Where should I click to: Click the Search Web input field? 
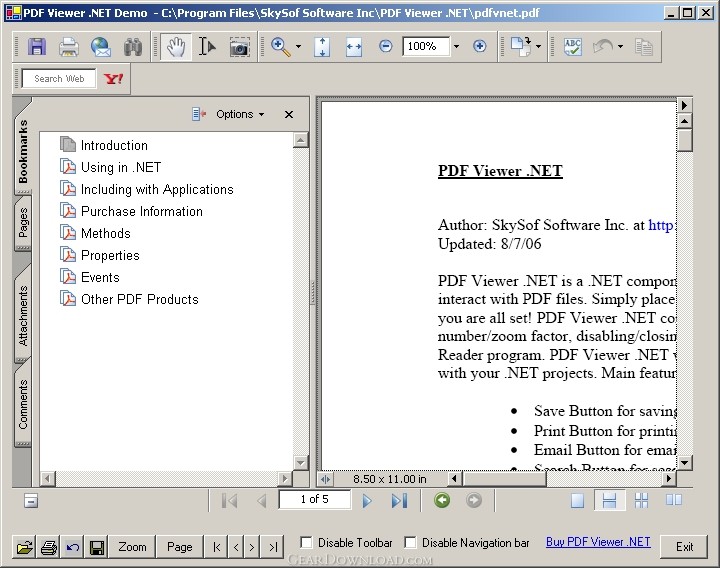pyautogui.click(x=59, y=79)
